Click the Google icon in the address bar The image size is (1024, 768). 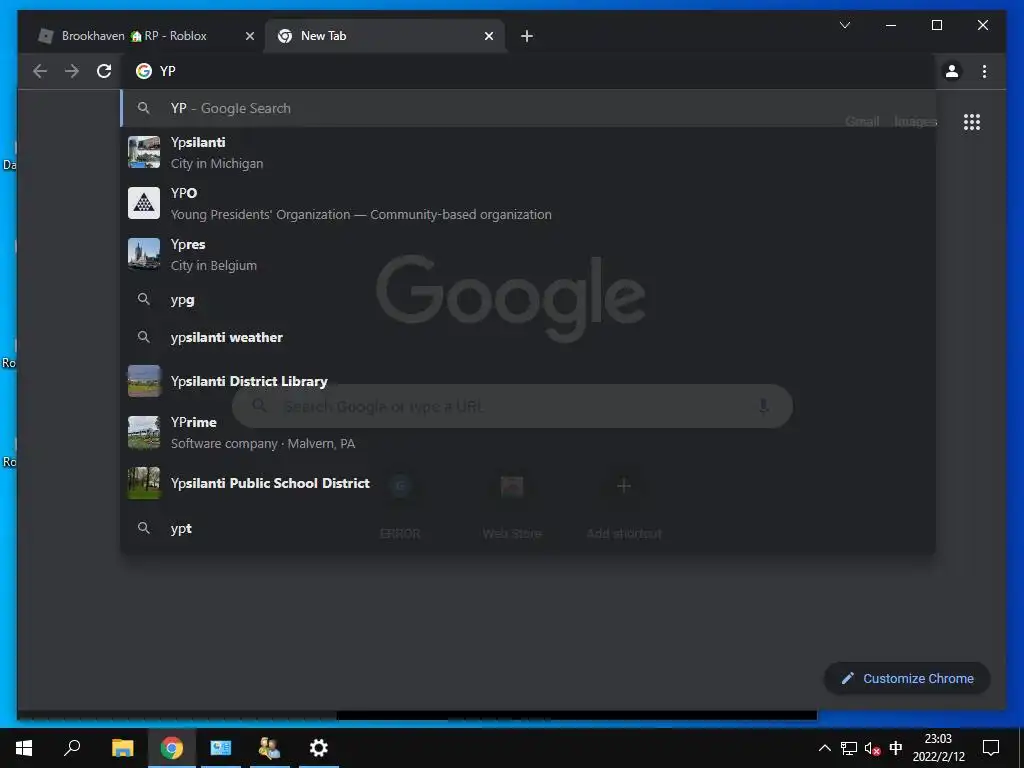pyautogui.click(x=144, y=71)
